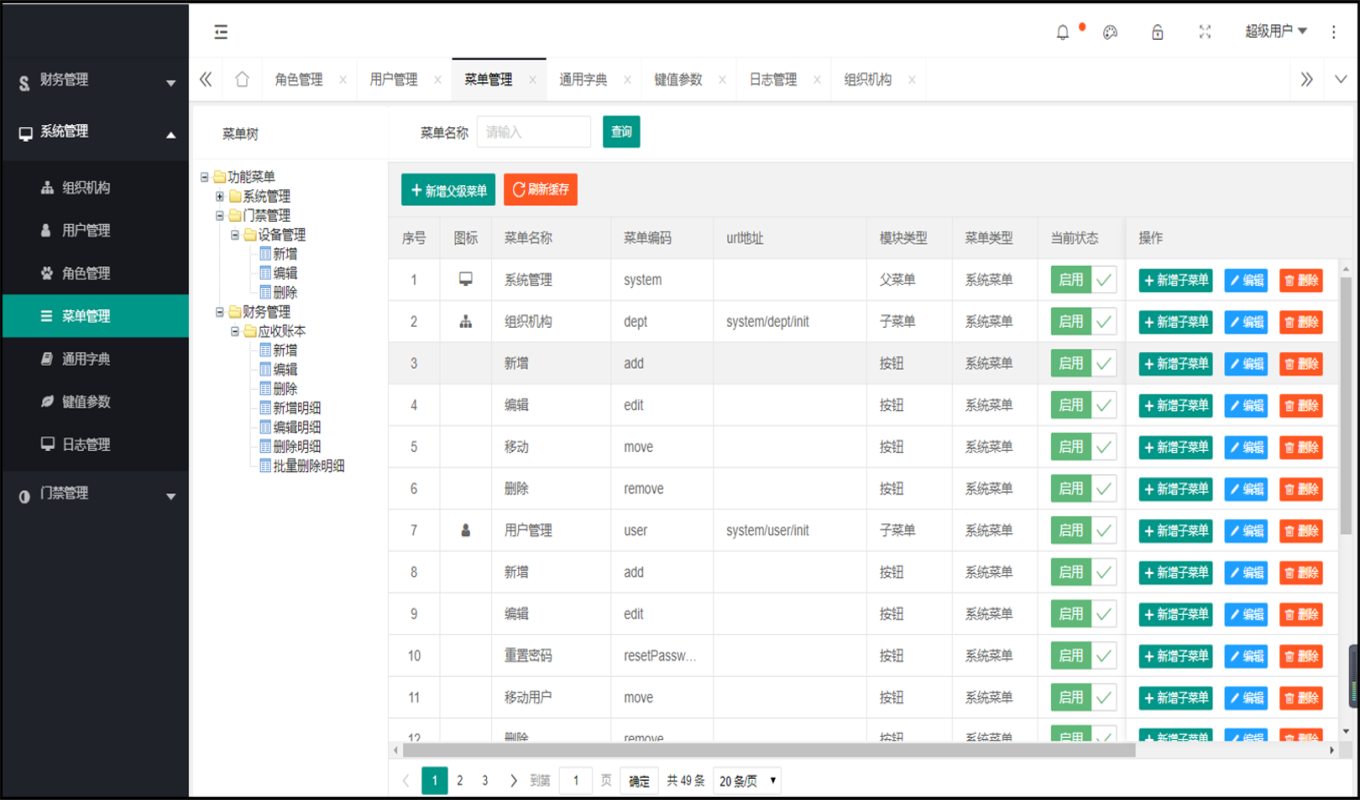The image size is (1360, 800).
Task: Toggle 启用 status for 移动用户 row
Action: (1083, 698)
